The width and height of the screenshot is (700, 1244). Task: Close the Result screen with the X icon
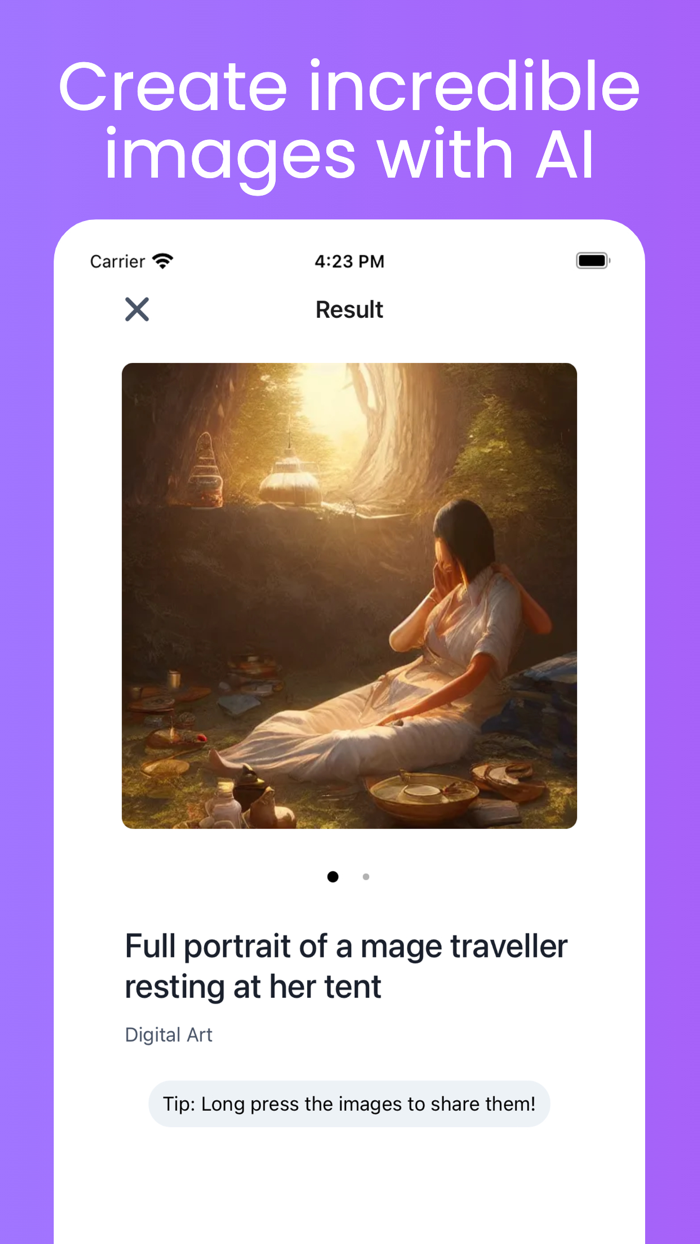(x=137, y=310)
